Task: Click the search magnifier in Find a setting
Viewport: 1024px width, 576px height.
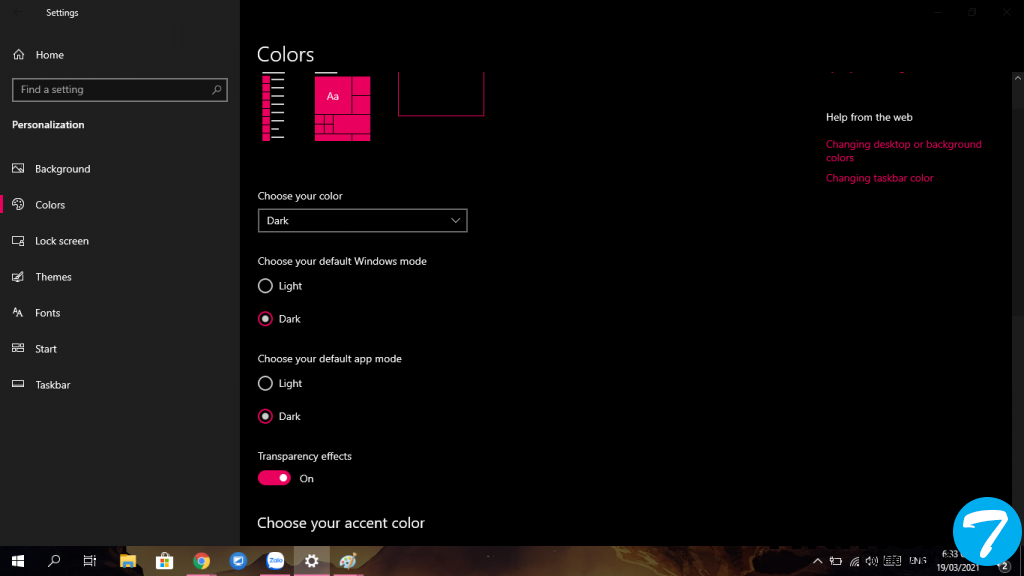Action: pyautogui.click(x=216, y=90)
